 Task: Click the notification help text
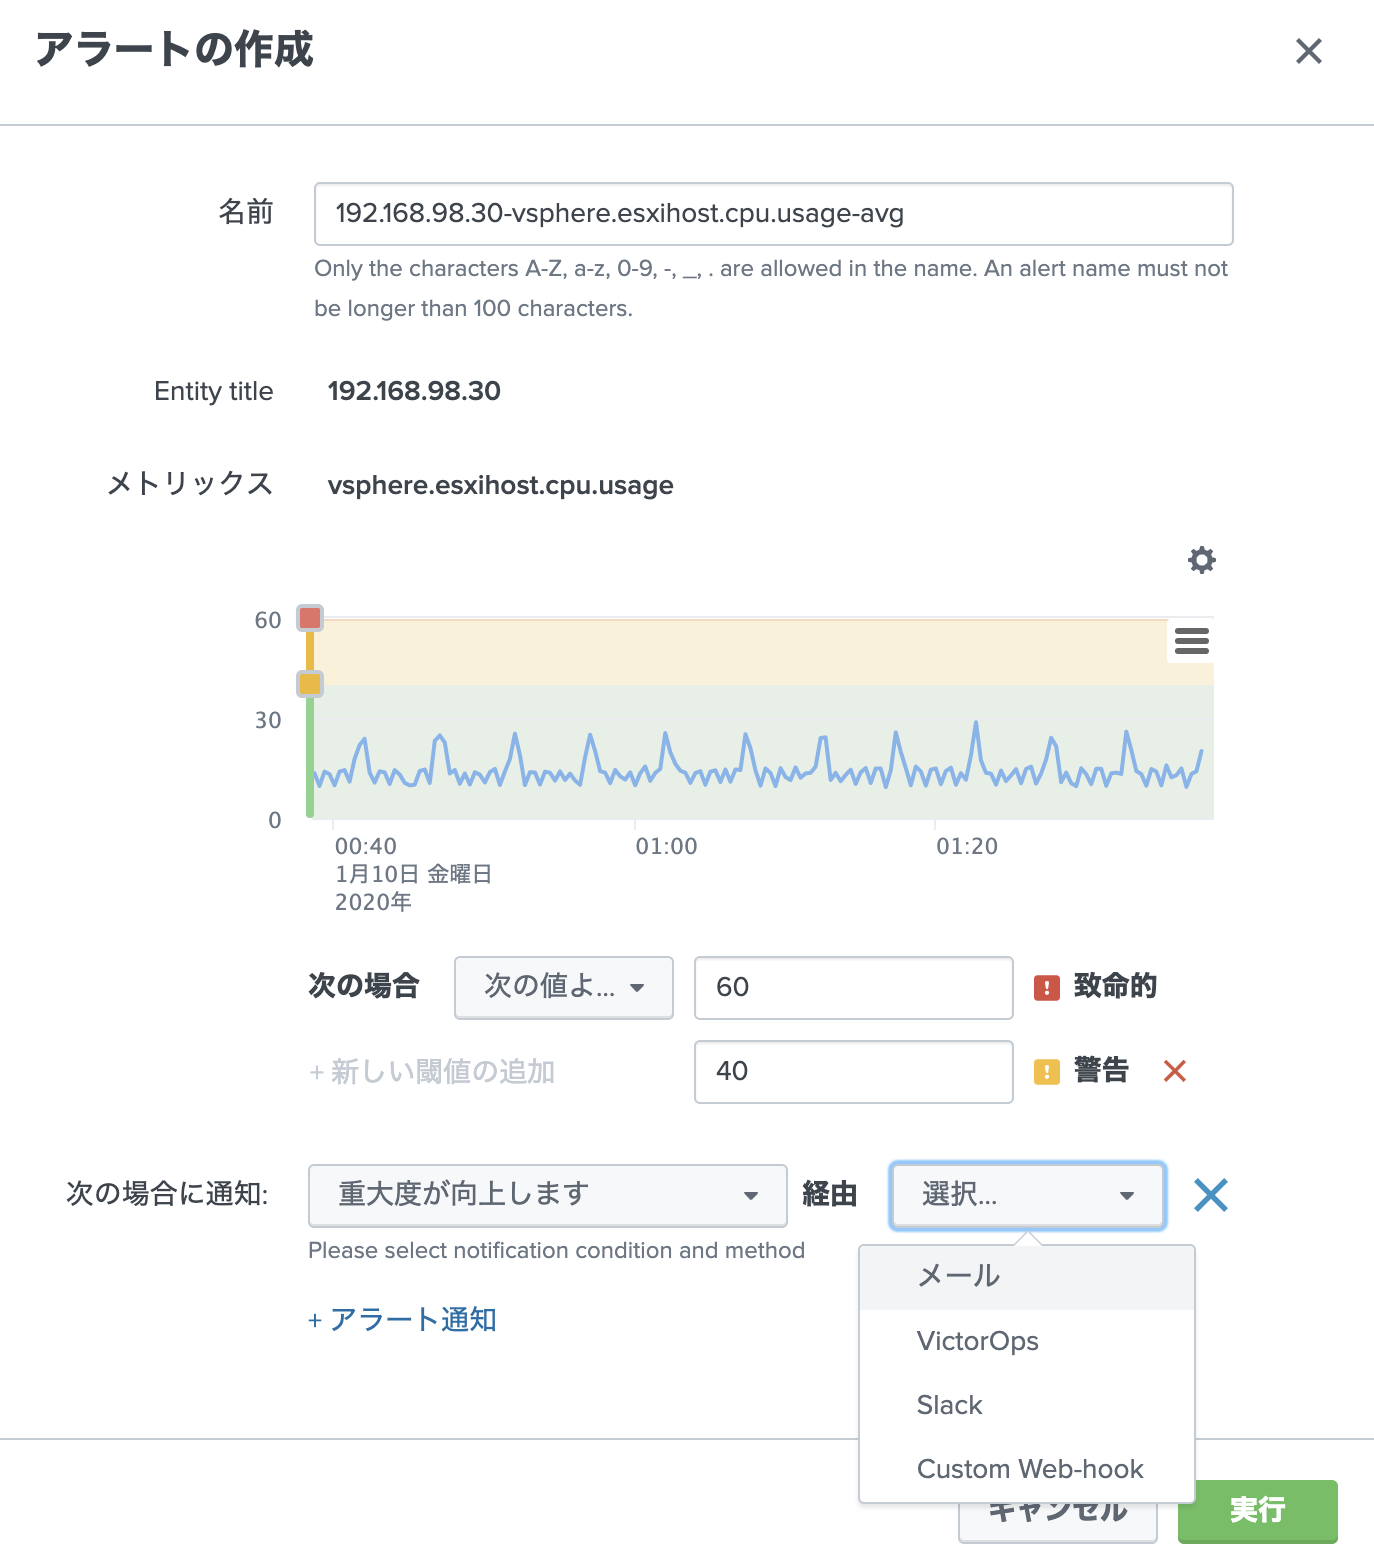556,1251
